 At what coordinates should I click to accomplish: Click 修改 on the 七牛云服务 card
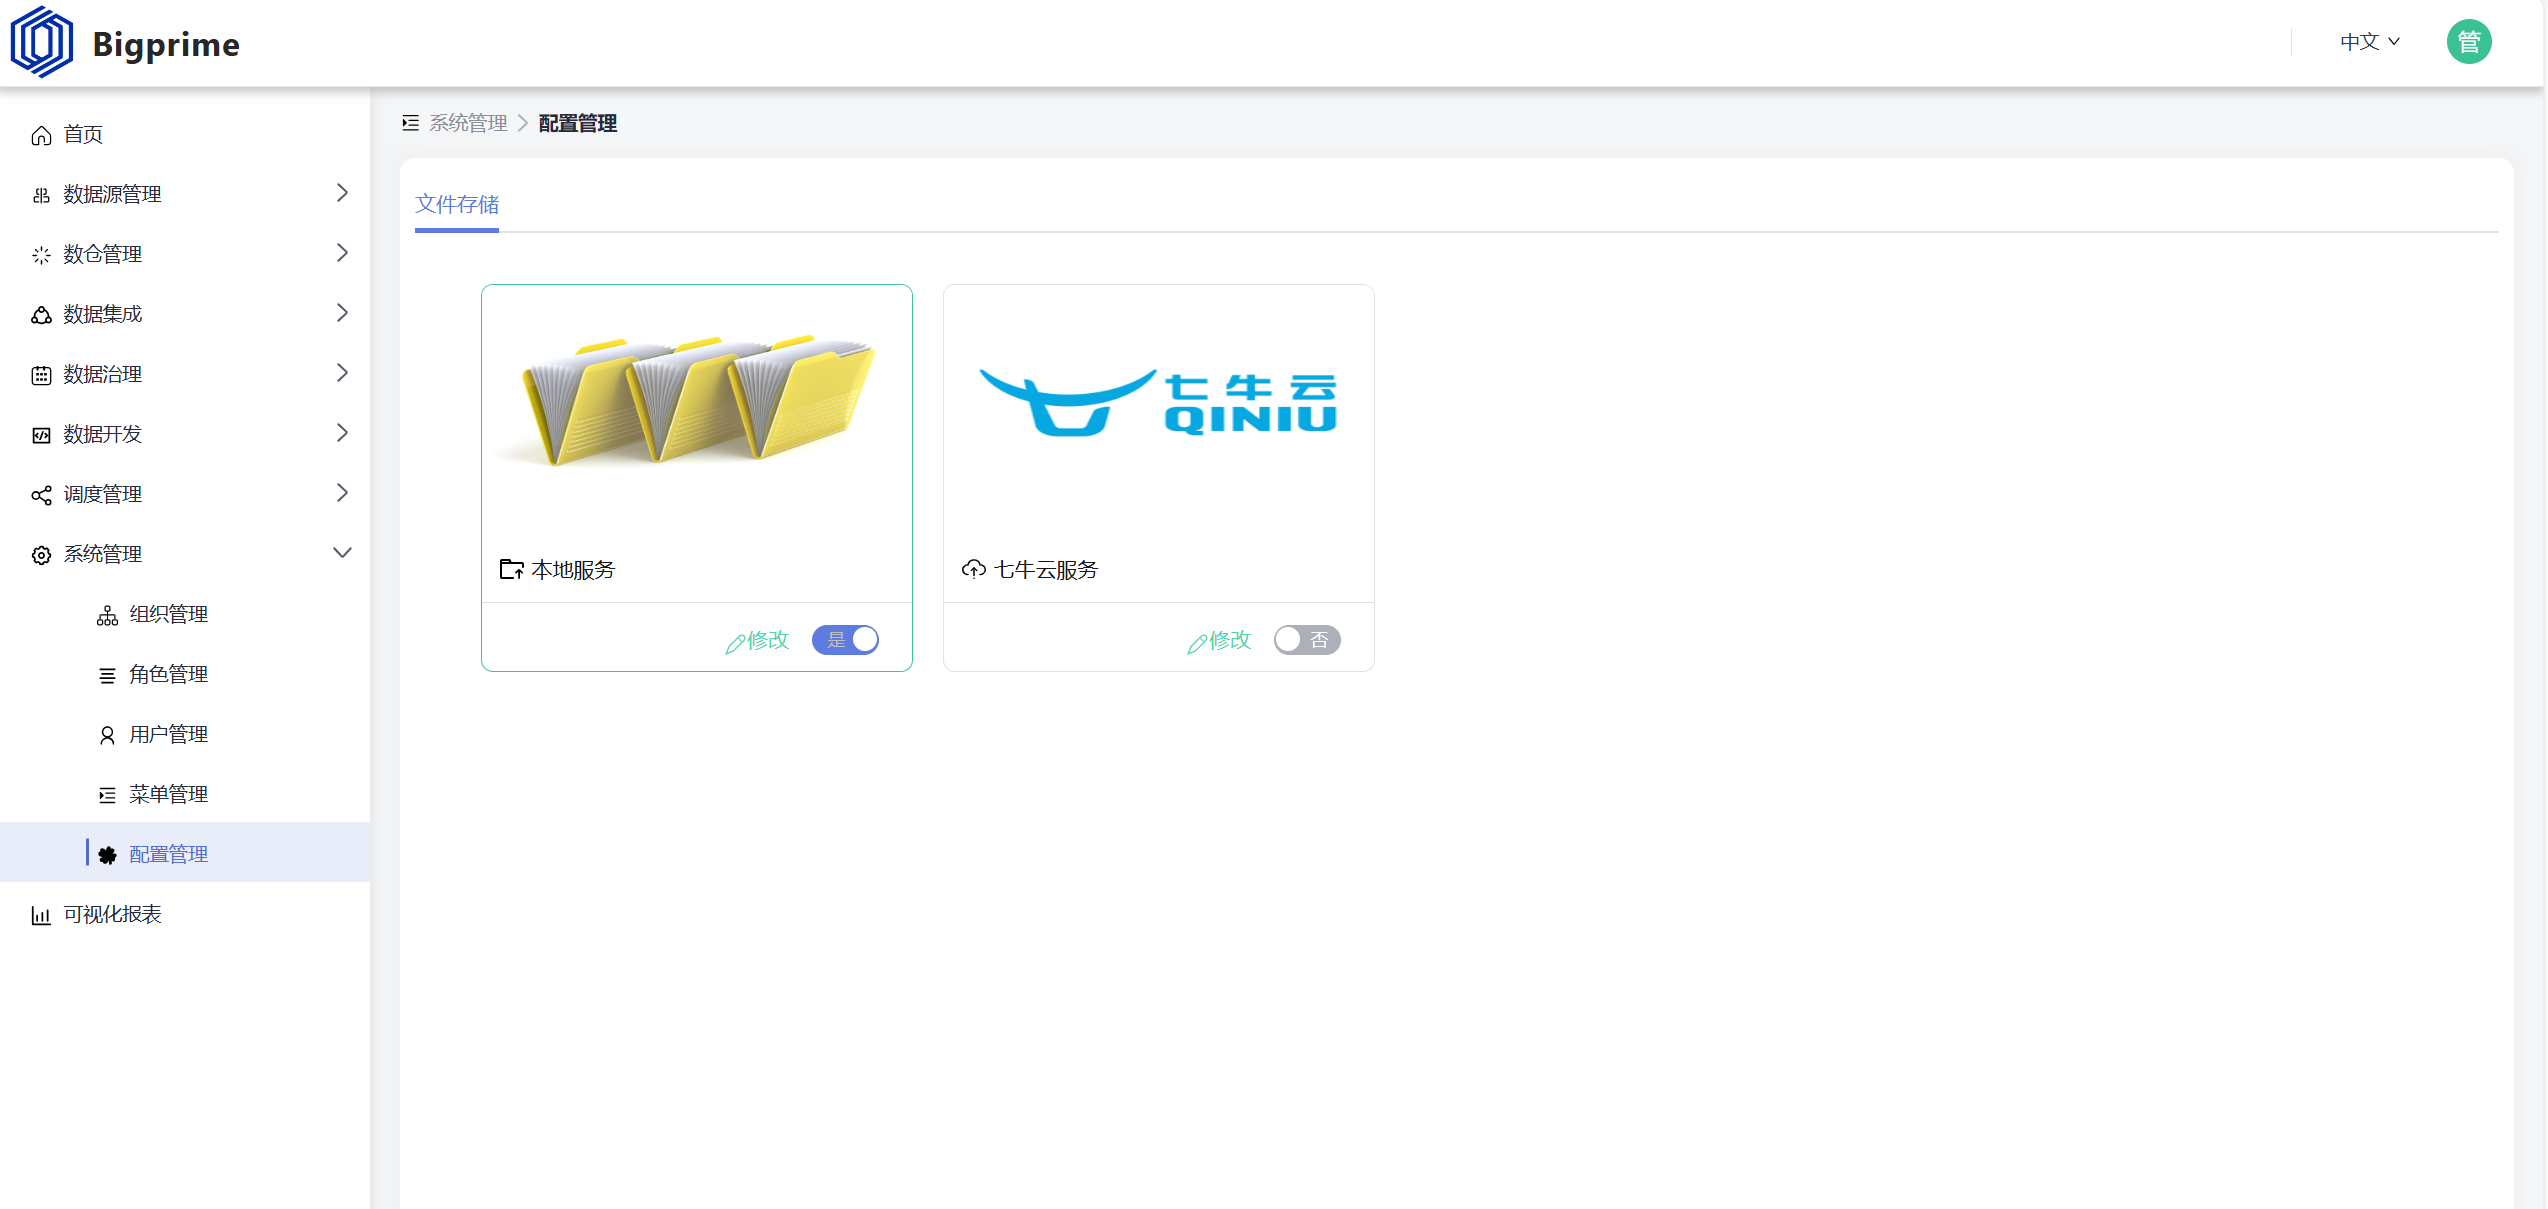coord(1230,640)
